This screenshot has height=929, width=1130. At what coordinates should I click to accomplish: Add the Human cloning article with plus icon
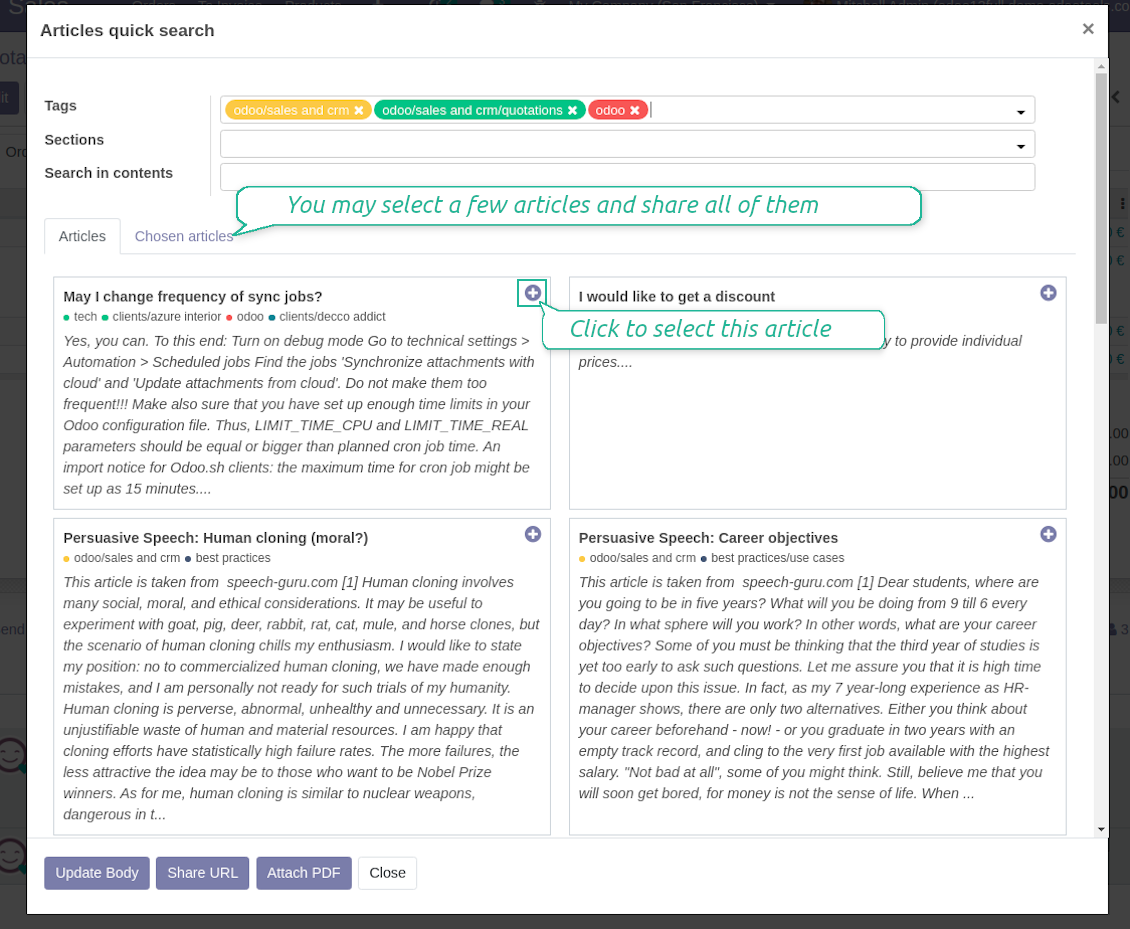coord(533,534)
